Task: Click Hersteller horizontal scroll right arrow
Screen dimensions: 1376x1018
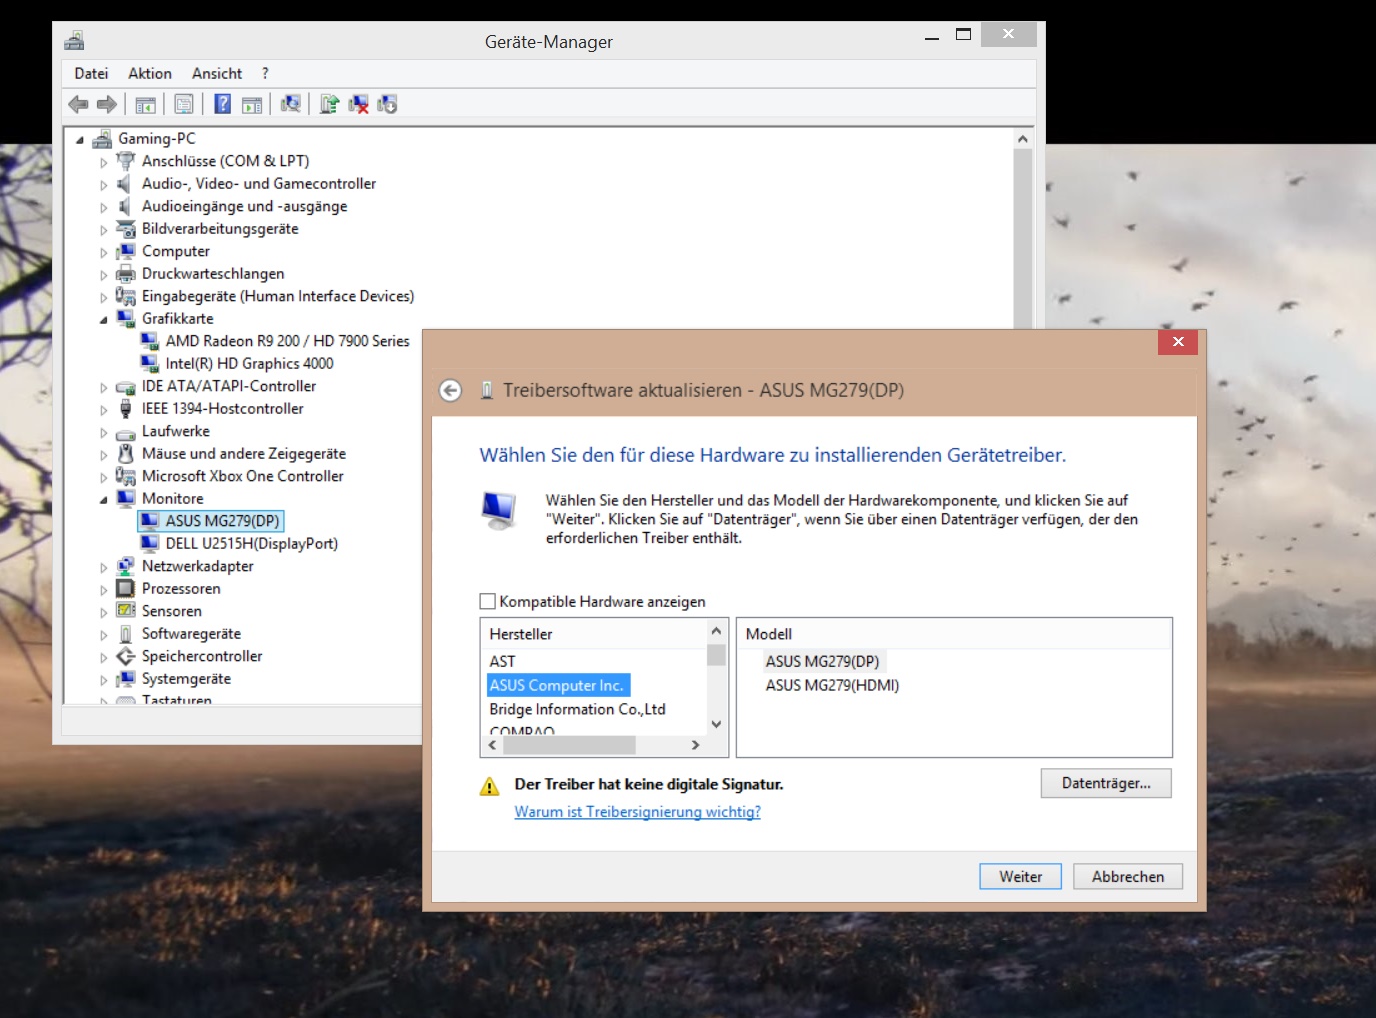Action: coord(695,745)
